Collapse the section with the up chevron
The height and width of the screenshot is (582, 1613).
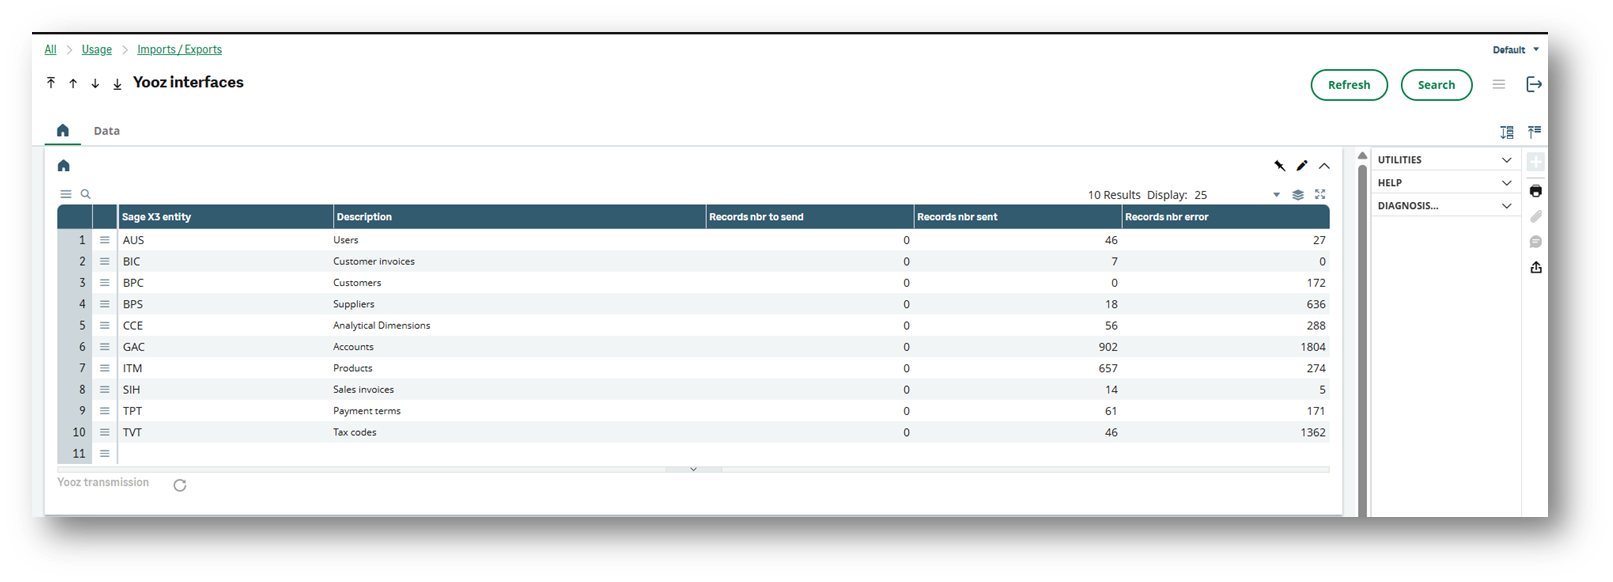(1324, 166)
